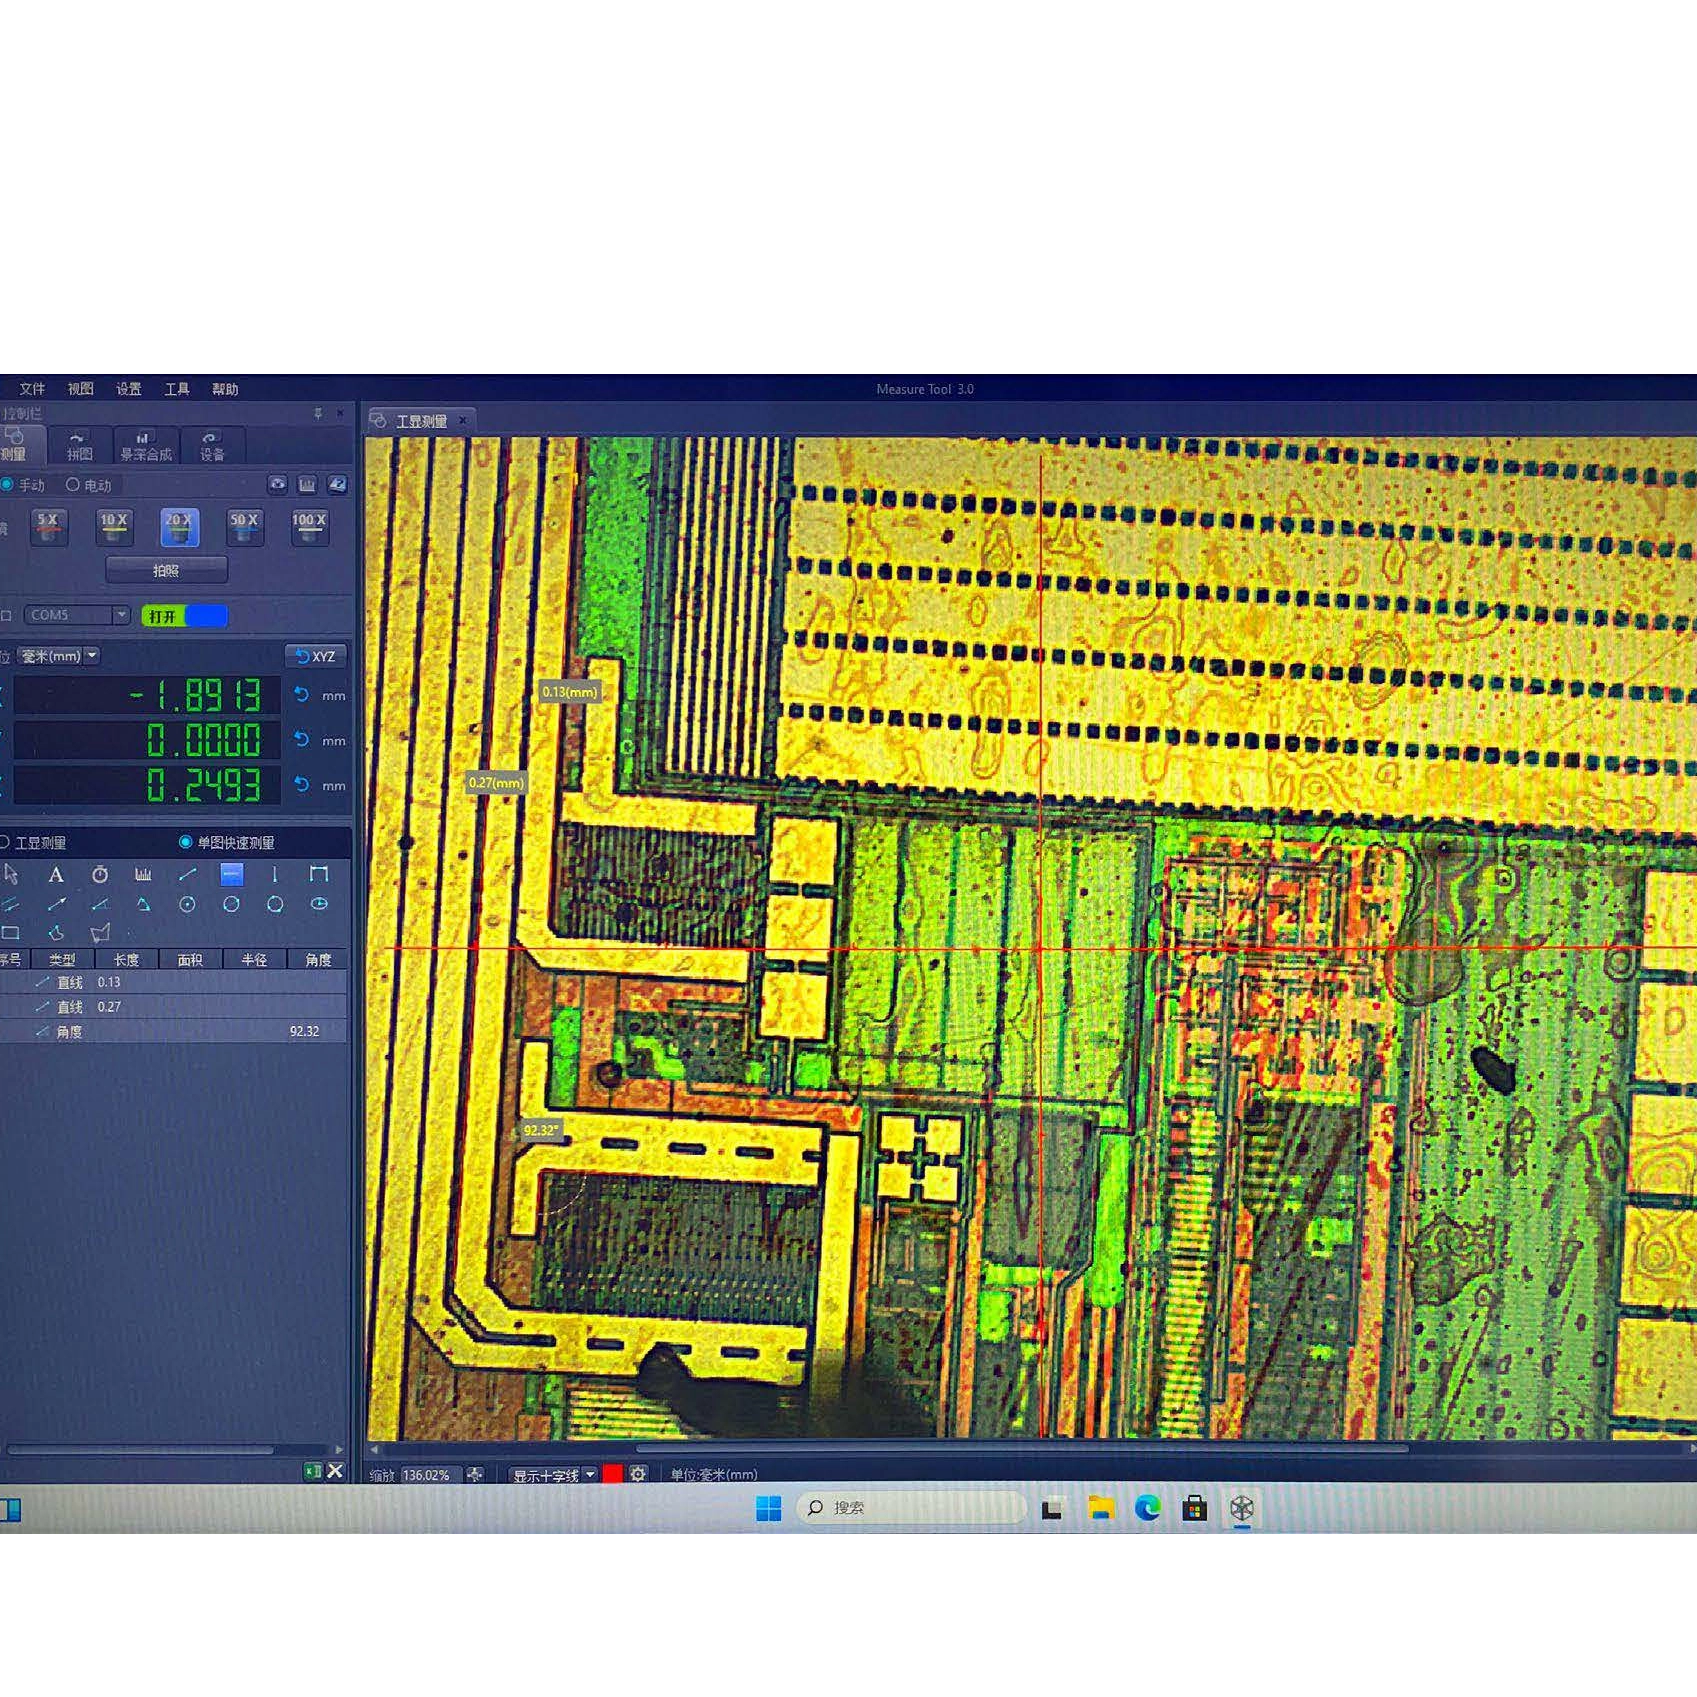
Task: Select the text annotation 'A' tool
Action: click(x=56, y=875)
